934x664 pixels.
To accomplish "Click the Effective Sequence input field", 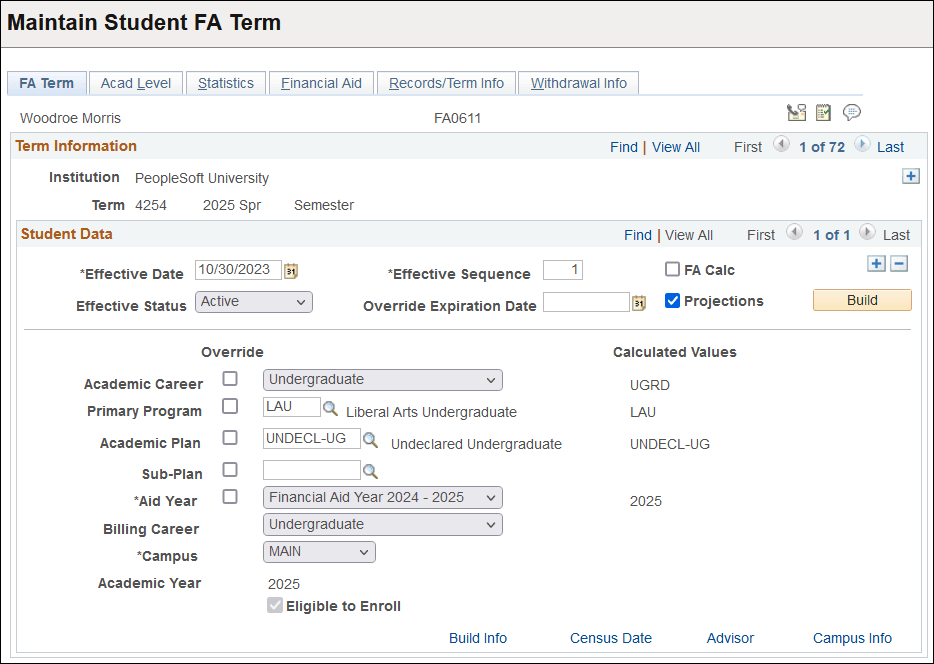I will (562, 269).
